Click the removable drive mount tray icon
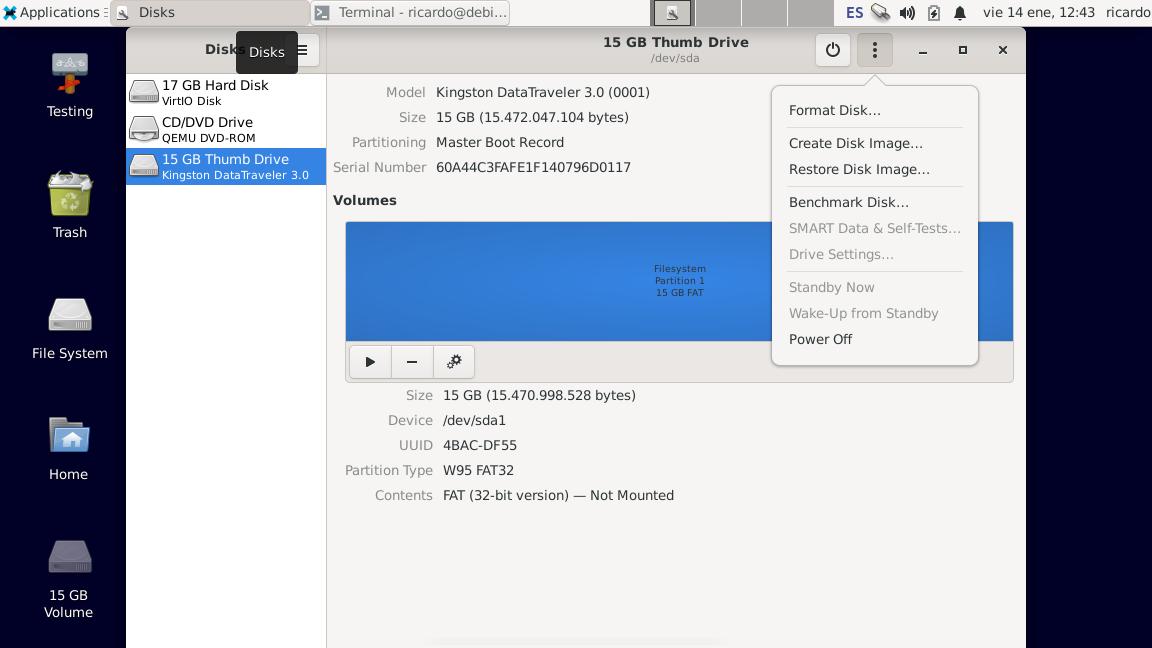The image size is (1152, 648). tap(880, 12)
